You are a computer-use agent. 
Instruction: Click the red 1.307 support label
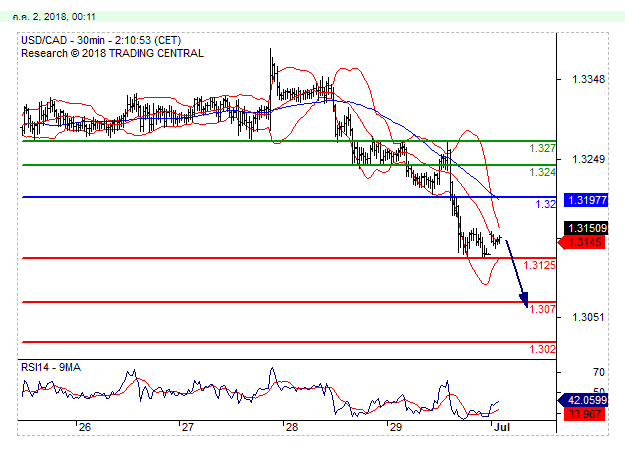click(x=542, y=309)
